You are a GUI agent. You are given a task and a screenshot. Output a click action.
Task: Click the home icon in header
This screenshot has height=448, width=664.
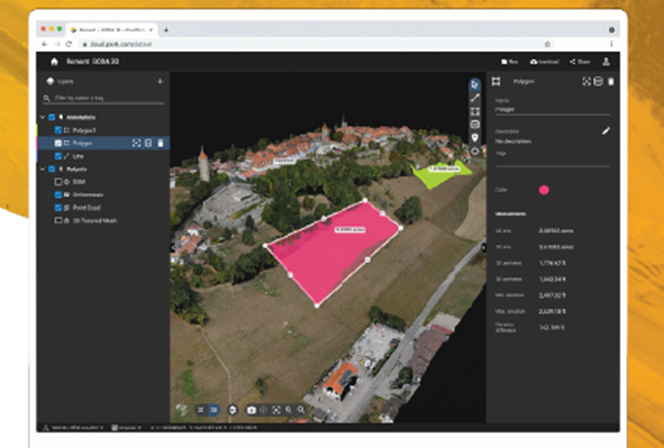pyautogui.click(x=54, y=61)
